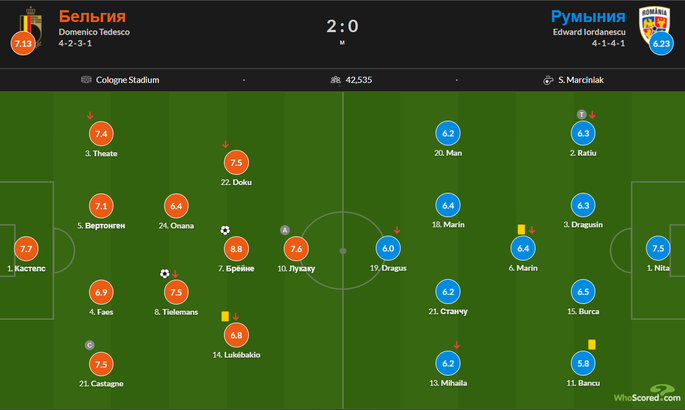The width and height of the screenshot is (685, 410).
Task: Click the goal ball icon above Брёйне
Action: (x=225, y=230)
